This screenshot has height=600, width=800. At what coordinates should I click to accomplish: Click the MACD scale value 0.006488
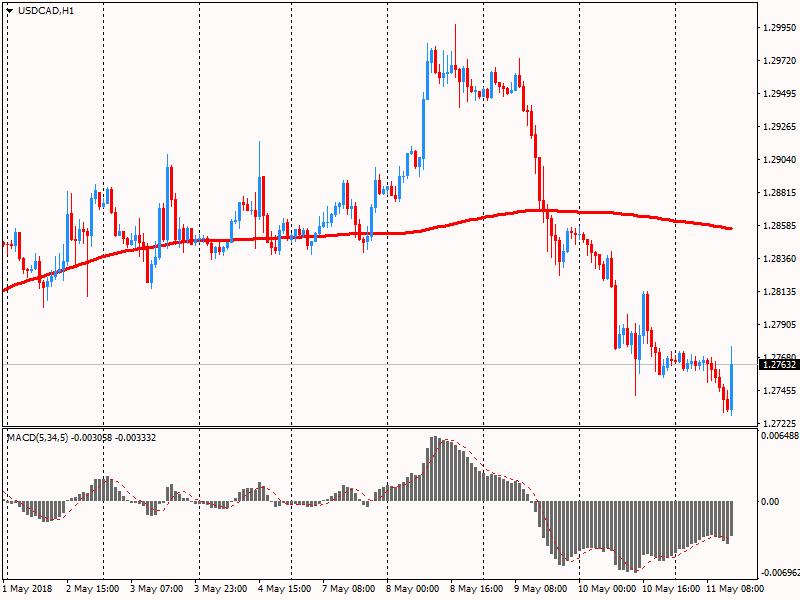tap(780, 436)
